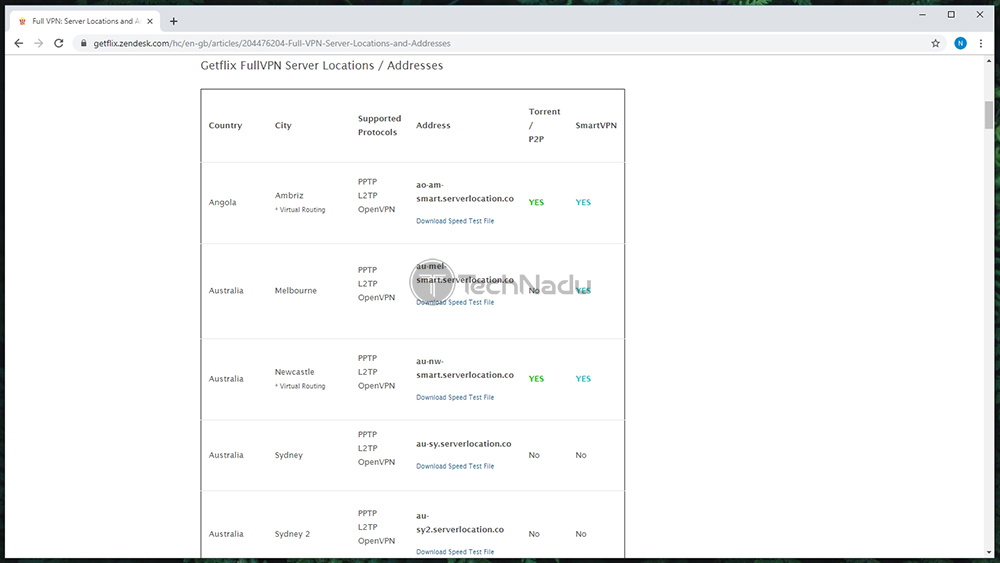Select the City column header
This screenshot has width=1000, height=563.
tap(283, 126)
